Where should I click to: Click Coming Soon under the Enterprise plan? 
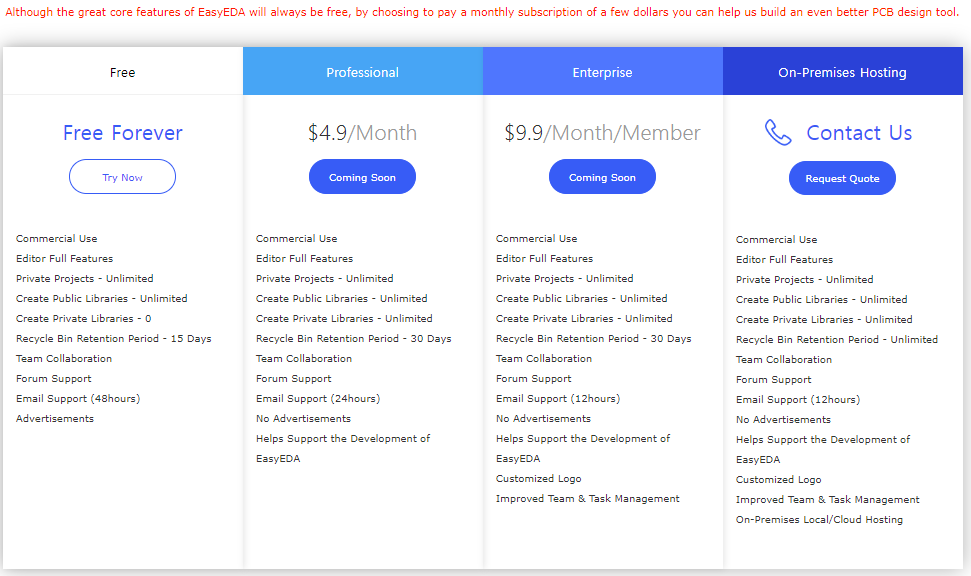coord(602,177)
